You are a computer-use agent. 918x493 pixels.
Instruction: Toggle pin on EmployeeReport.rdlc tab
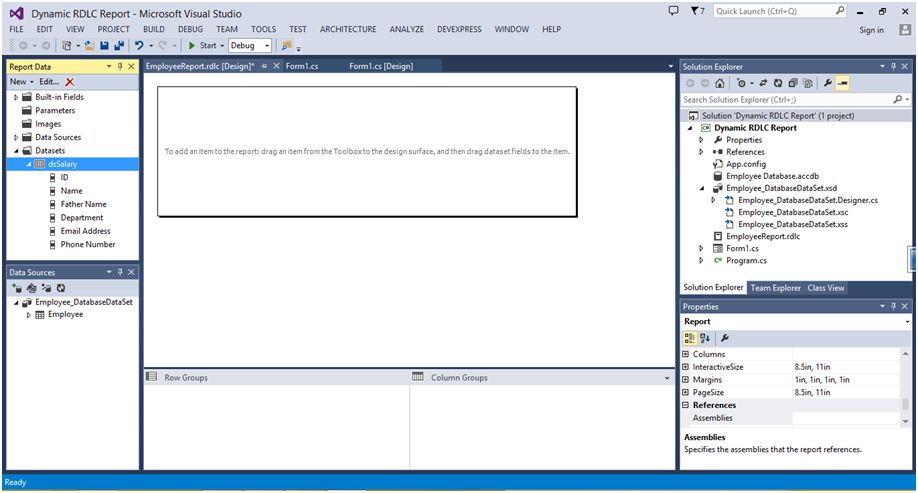[264, 66]
